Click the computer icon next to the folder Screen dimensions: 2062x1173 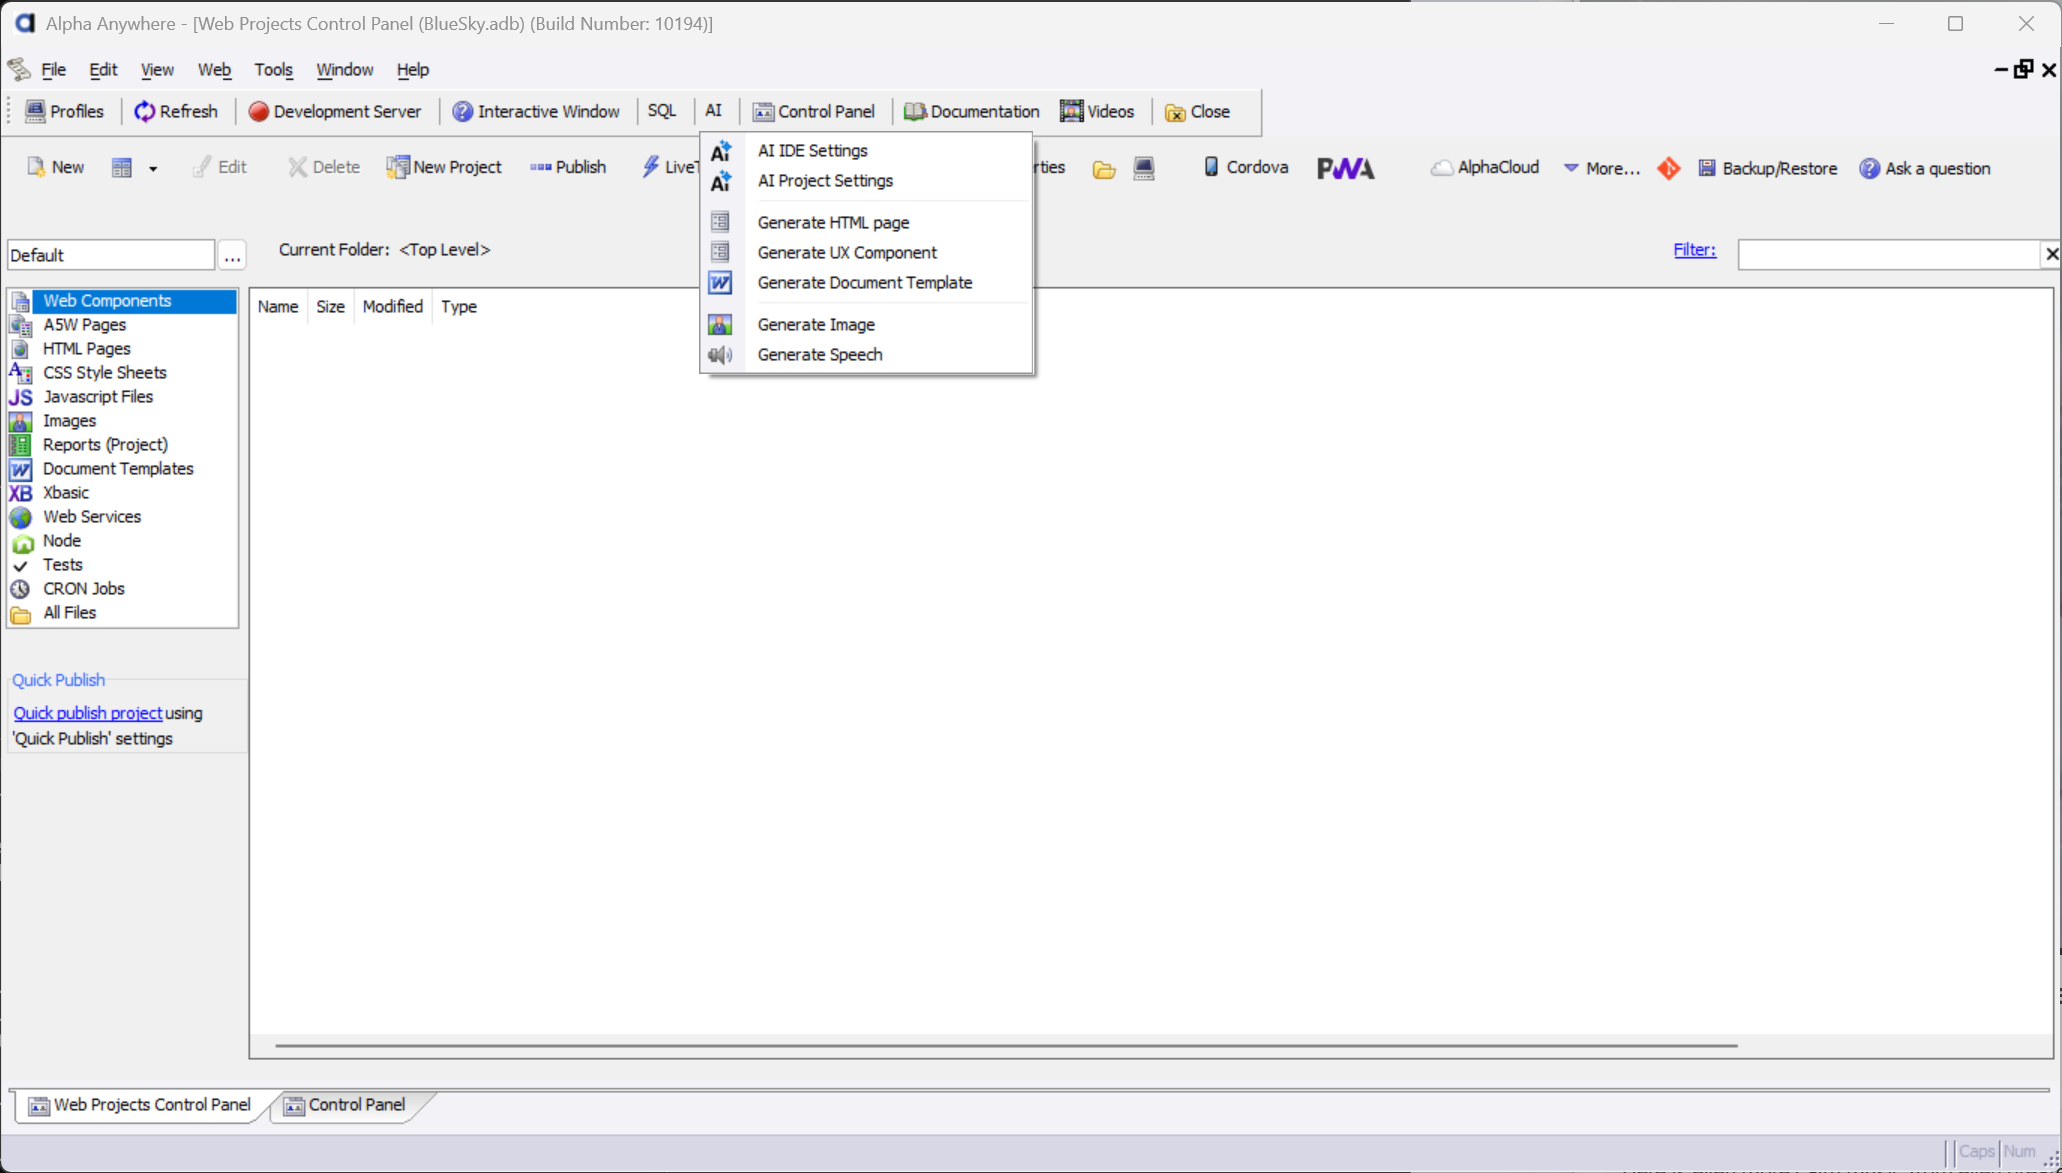1144,168
